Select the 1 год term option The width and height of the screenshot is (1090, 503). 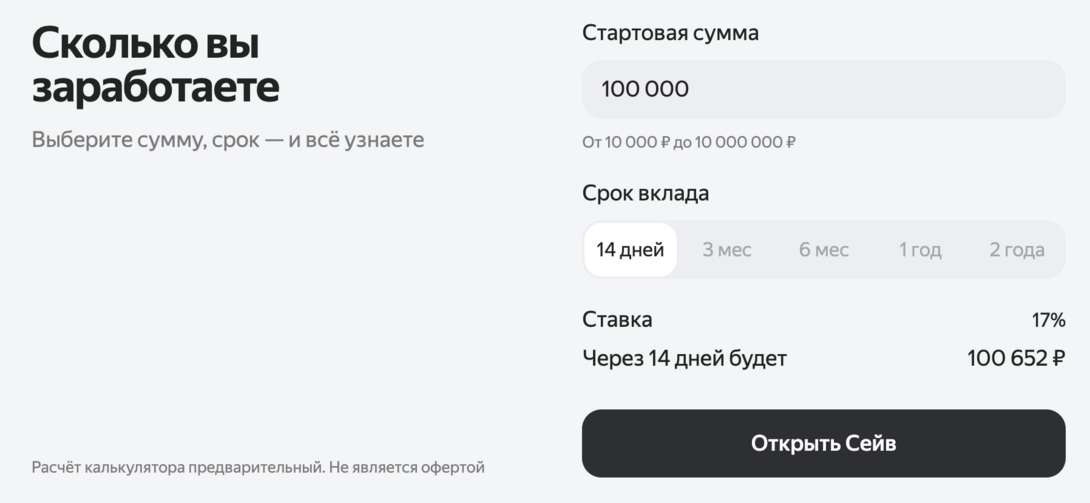click(920, 250)
